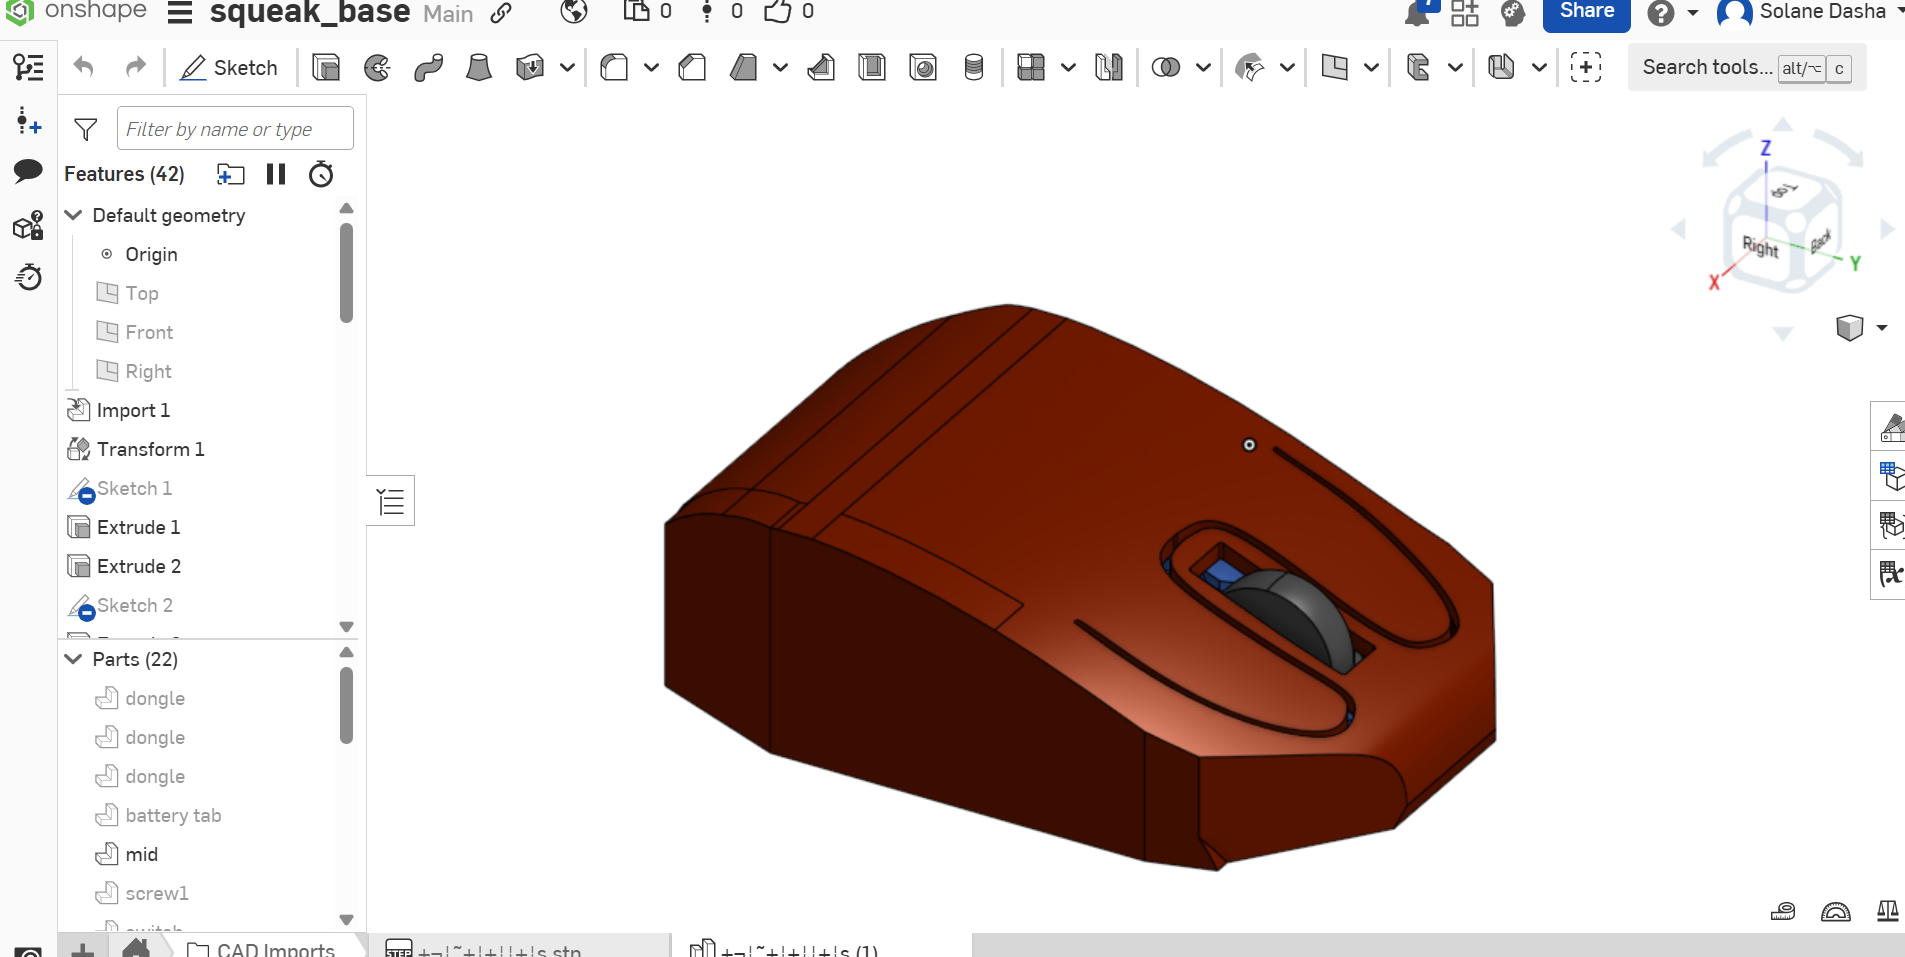1905x957 pixels.
Task: Select the Shell tool icon
Action: (x=872, y=67)
